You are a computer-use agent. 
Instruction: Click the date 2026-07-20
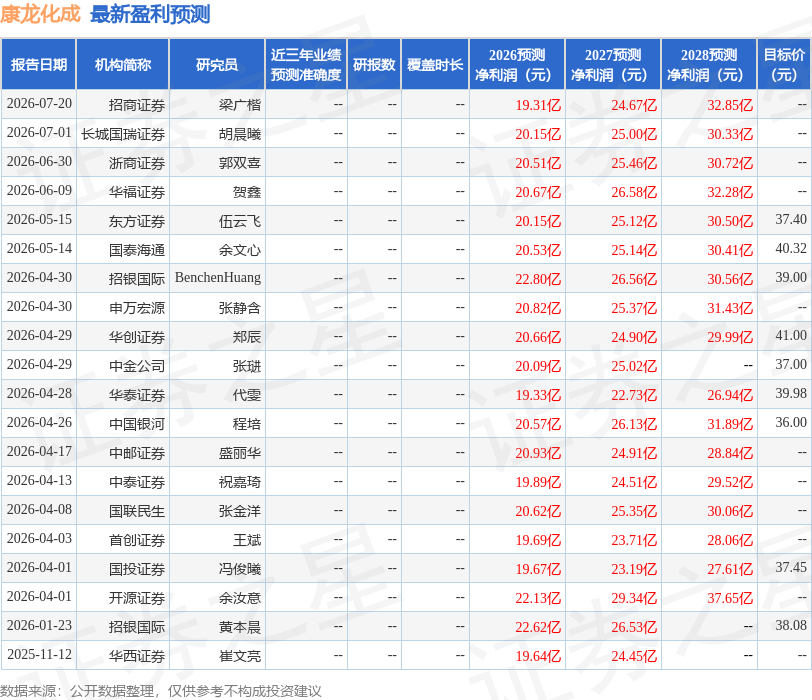(39, 104)
